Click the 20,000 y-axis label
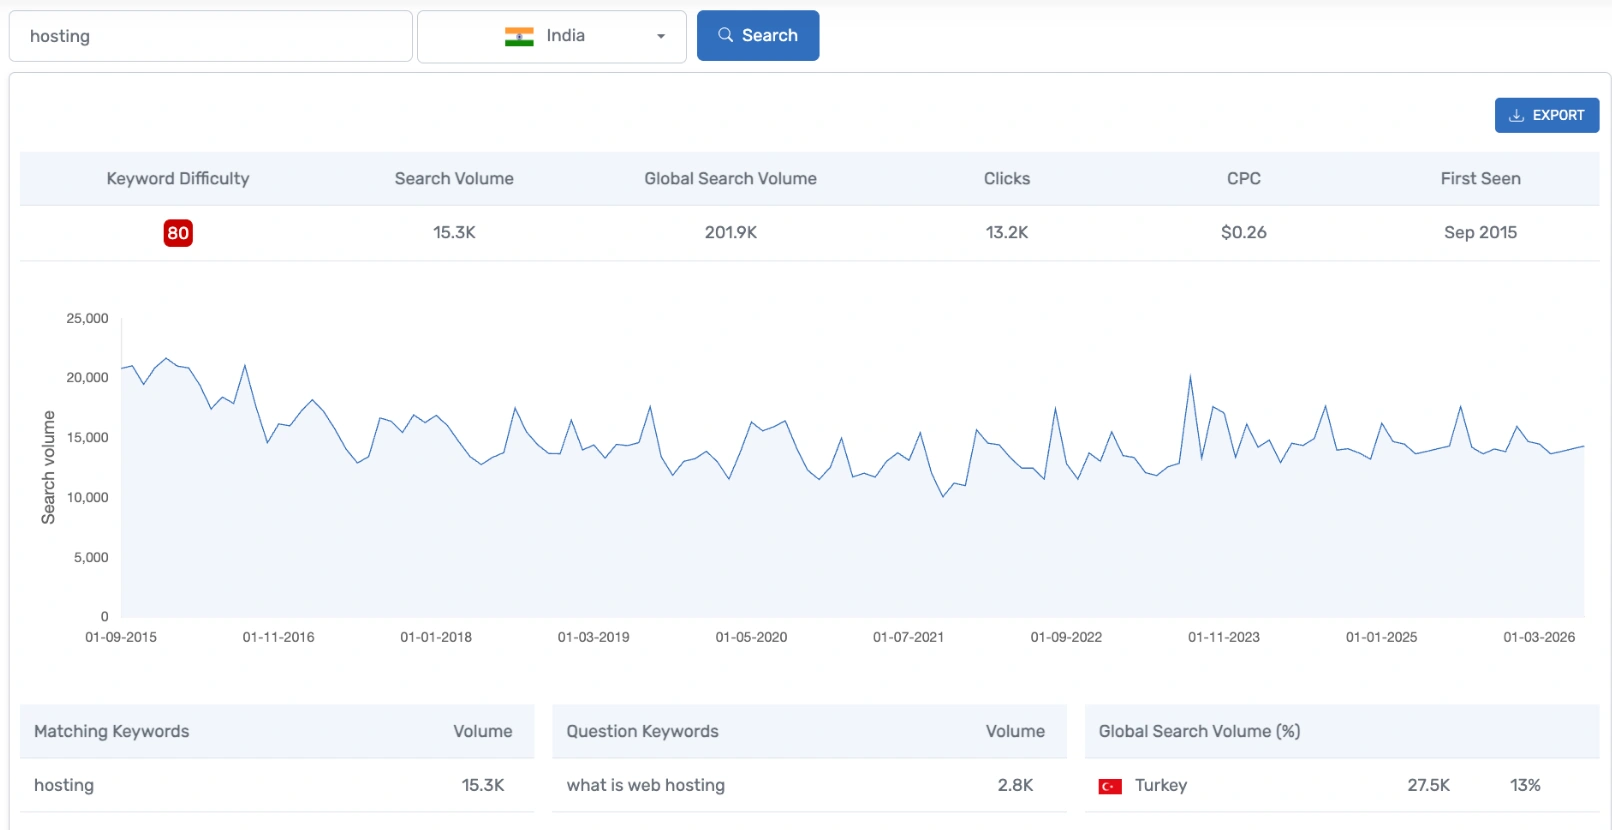 (87, 378)
